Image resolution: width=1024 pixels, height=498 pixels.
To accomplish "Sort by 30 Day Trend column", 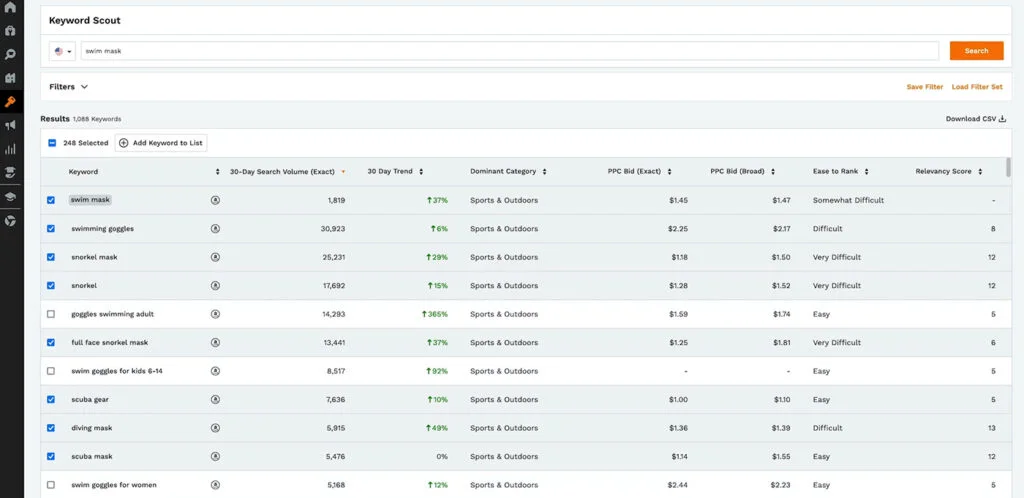I will [x=421, y=172].
